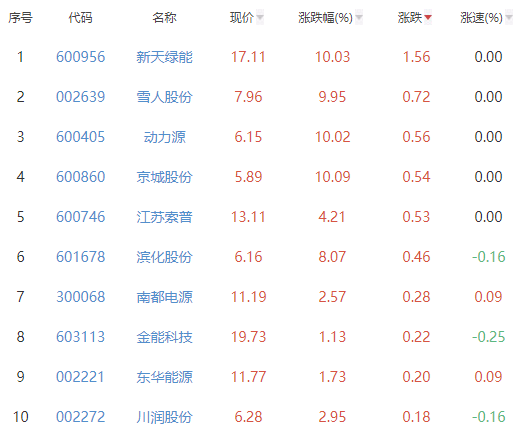Screen dimensions: 530x437
Task: Click the 序号 column header
Action: (x=20, y=18)
